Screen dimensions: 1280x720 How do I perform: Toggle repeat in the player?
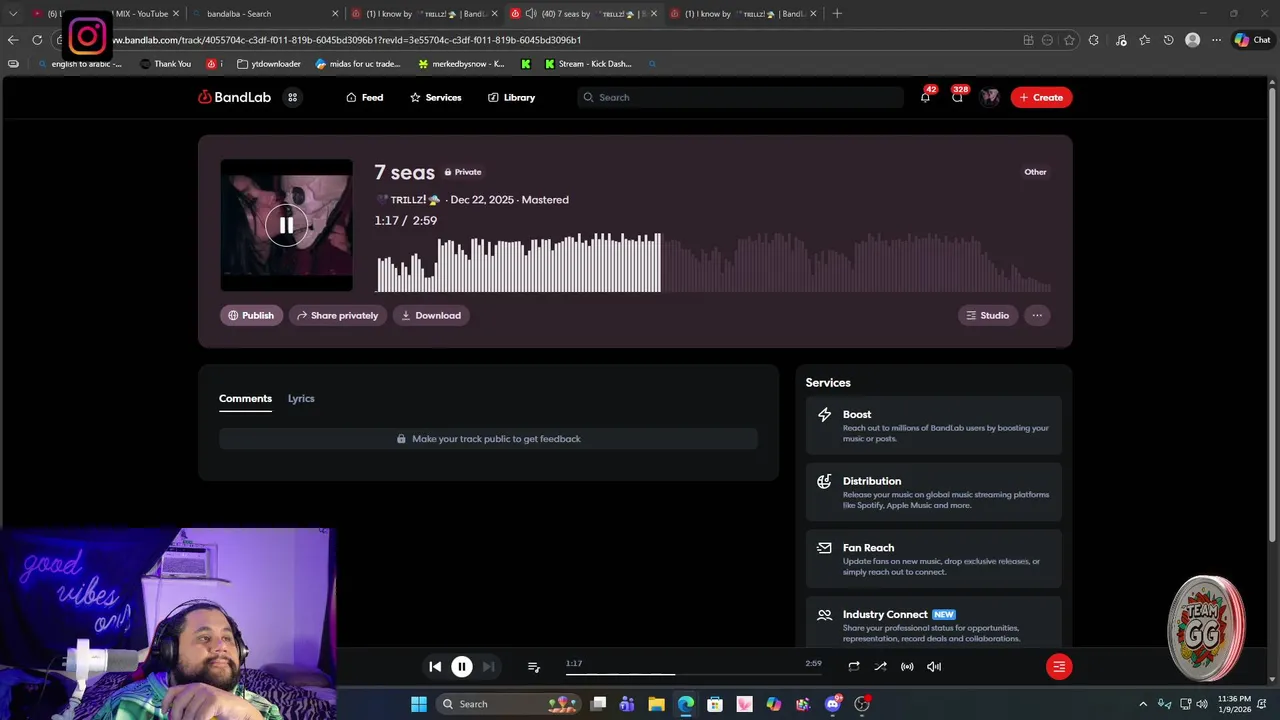[854, 667]
